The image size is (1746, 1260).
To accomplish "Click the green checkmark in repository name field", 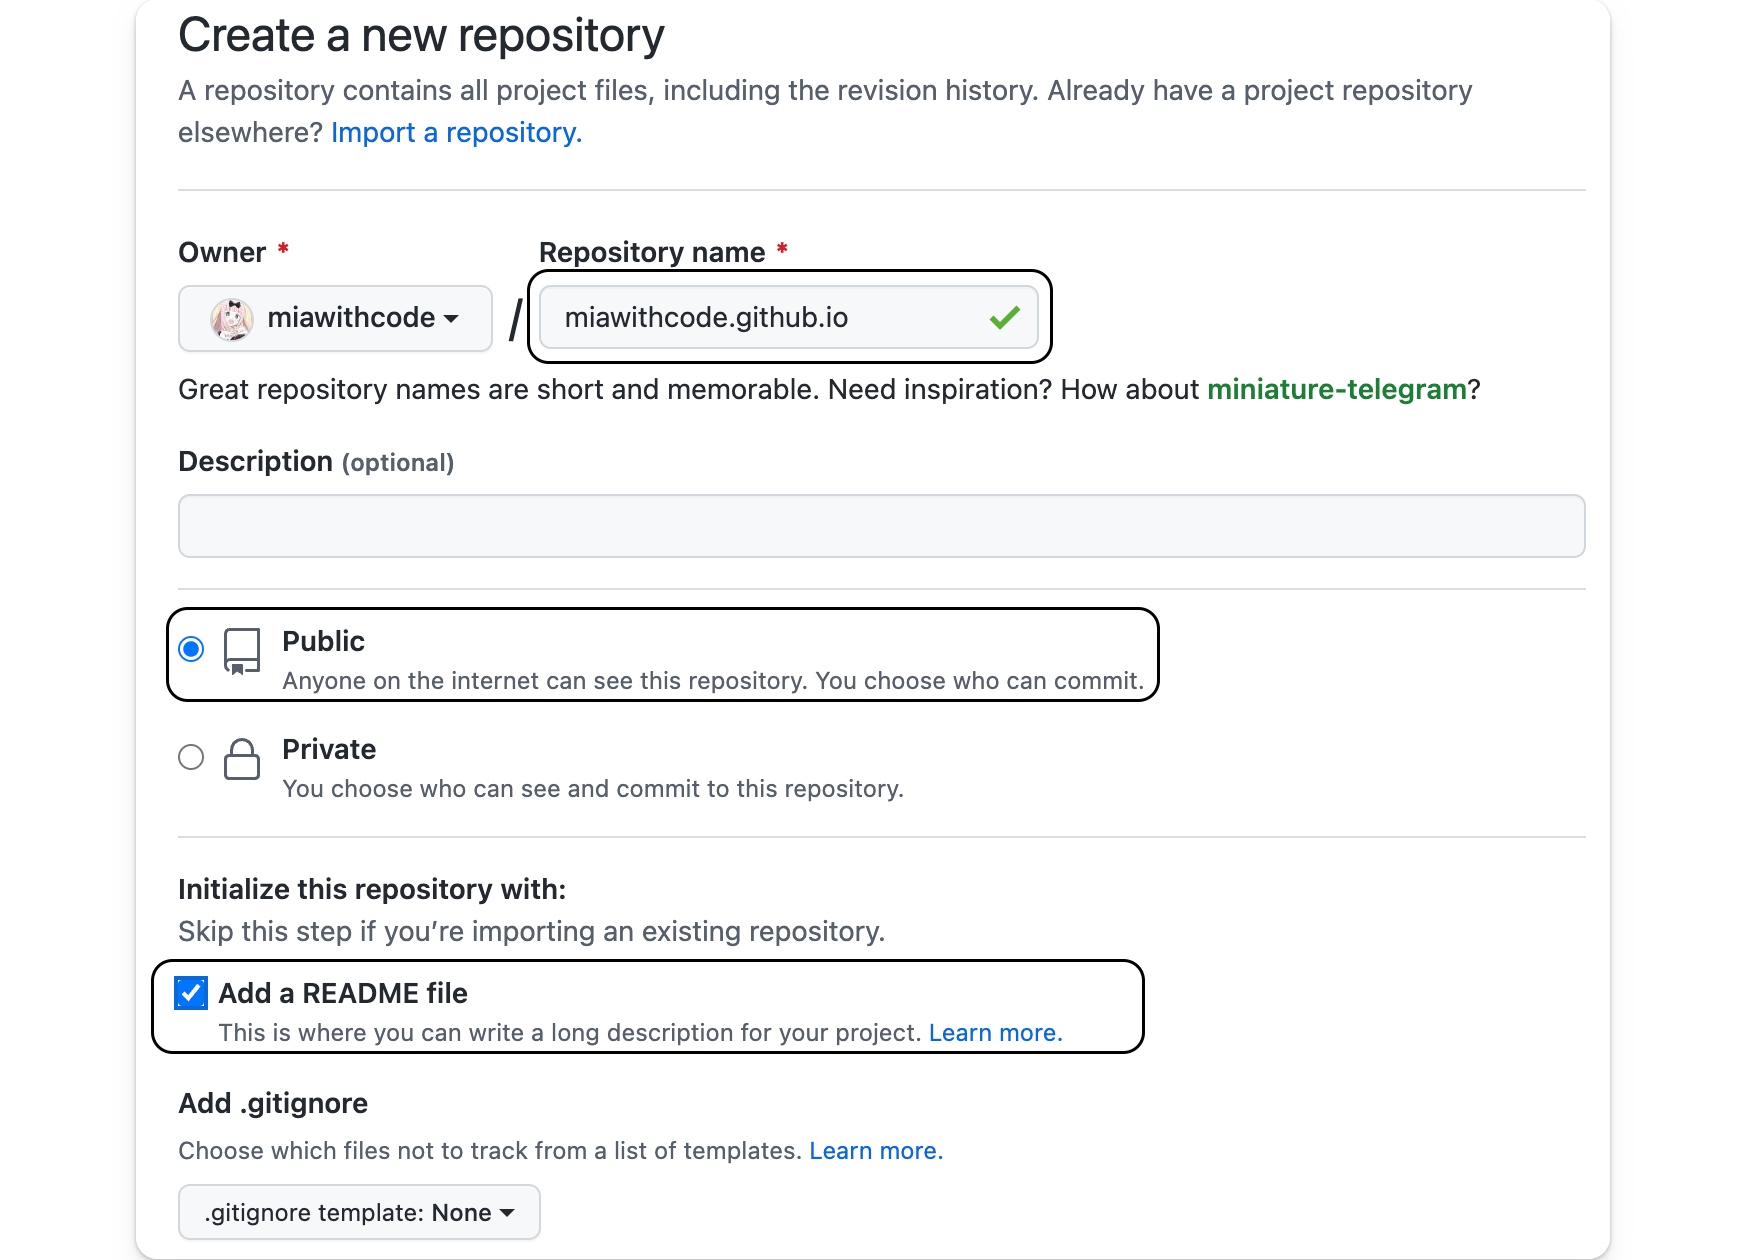I will click(x=1004, y=318).
